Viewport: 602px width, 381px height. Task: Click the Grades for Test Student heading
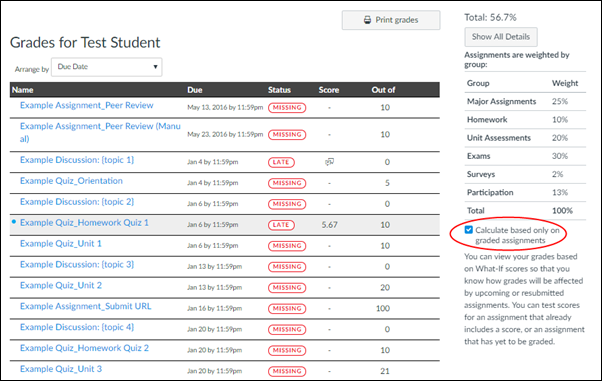(x=85, y=43)
